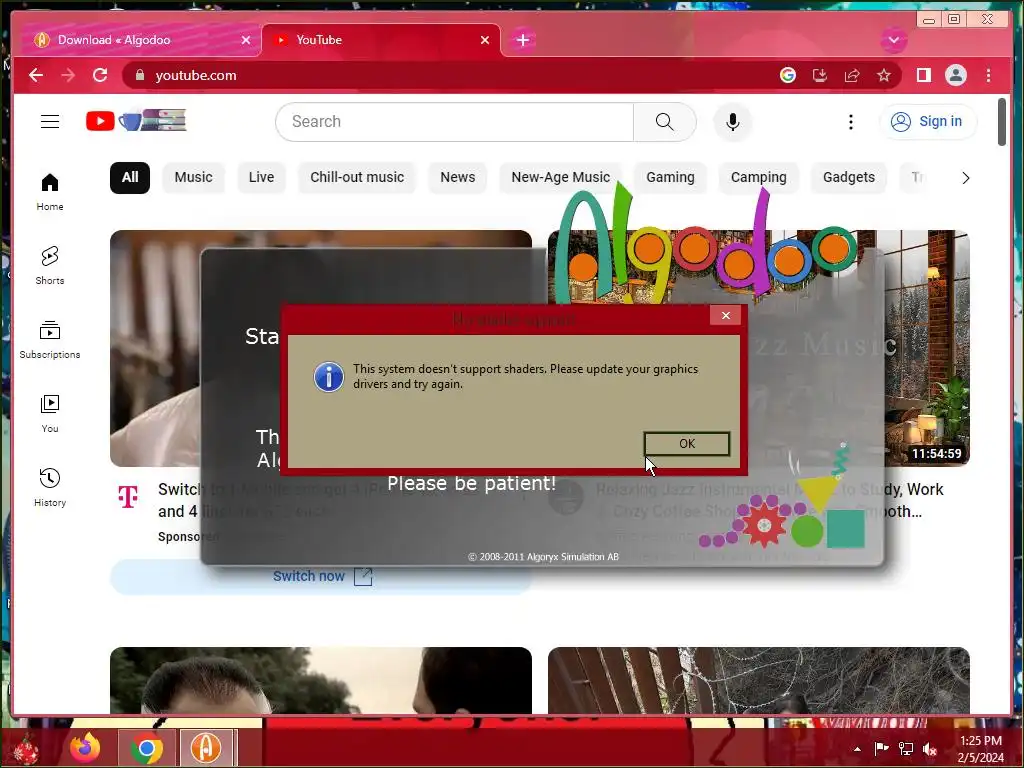Open Shorts in YouTube sidebar

coord(50,266)
